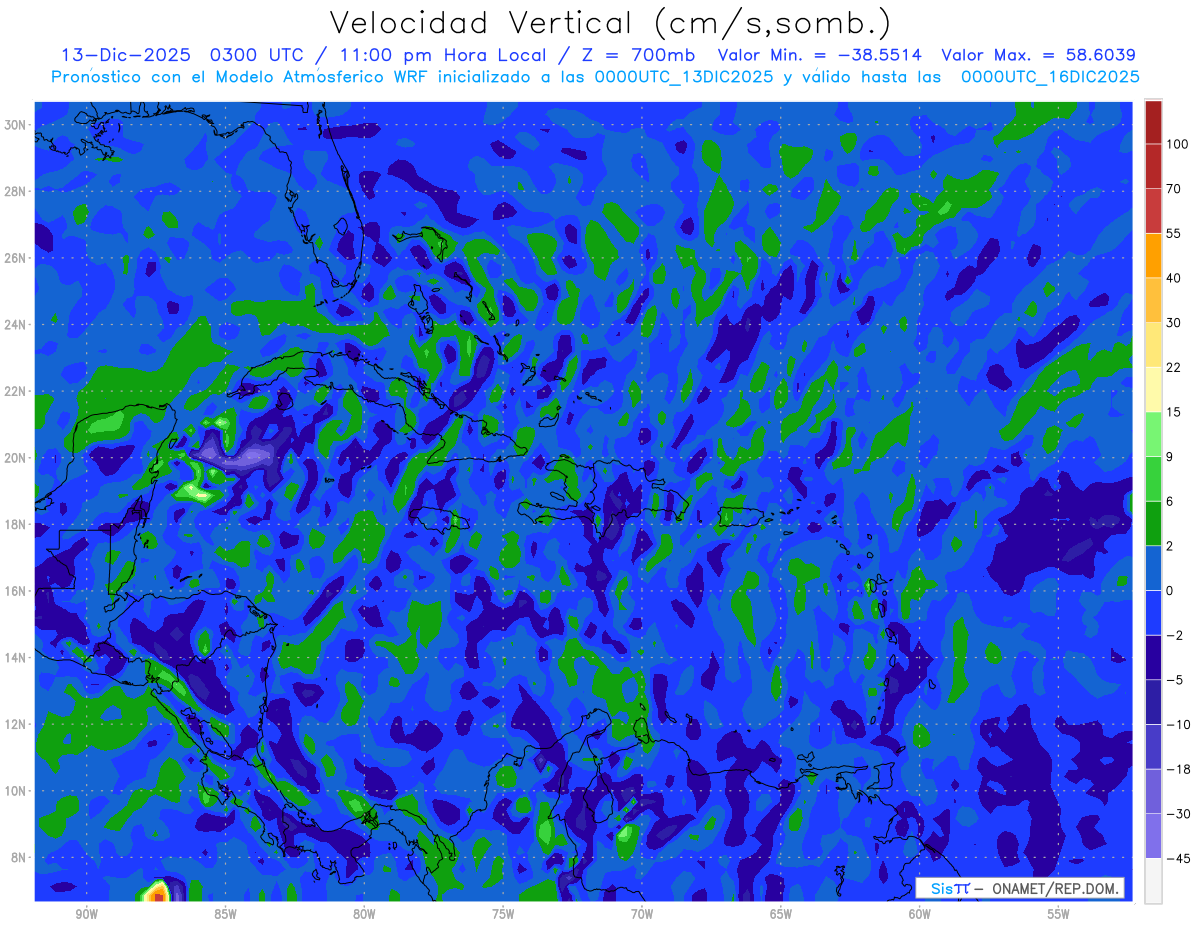Click the 75W longitude axis label

pos(503,914)
